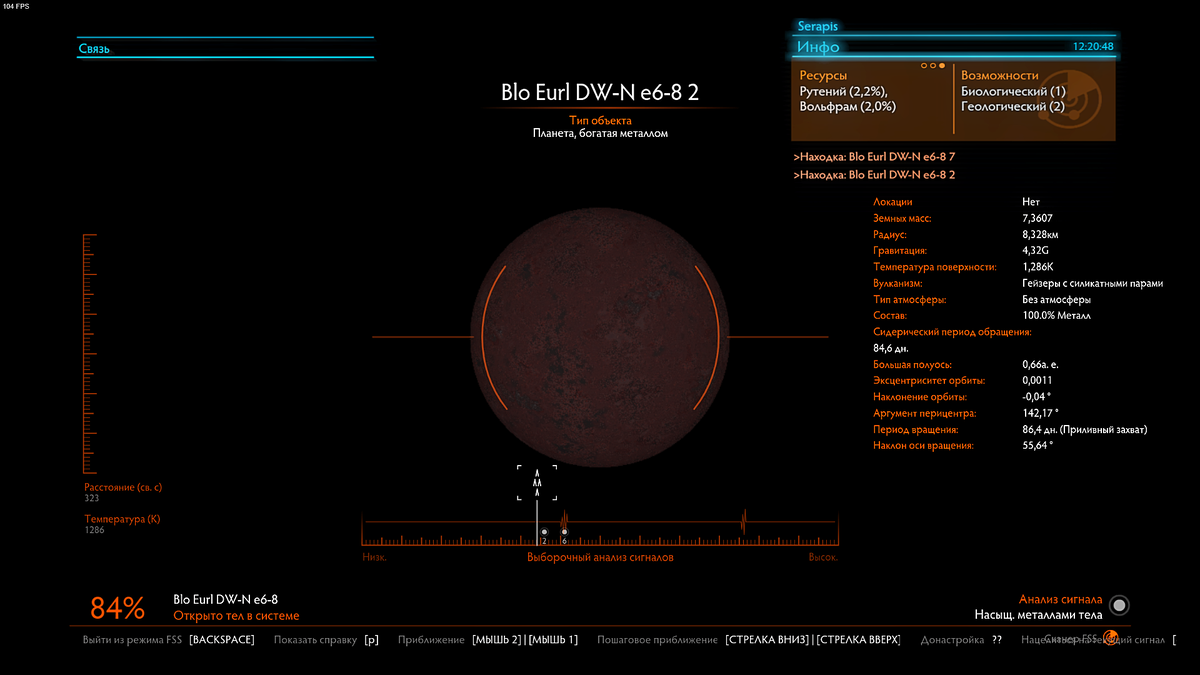Screen dimensions: 1200x675
Task: Click the planet Blo Eurl DW-N e6-8 2 globe
Action: 600,337
